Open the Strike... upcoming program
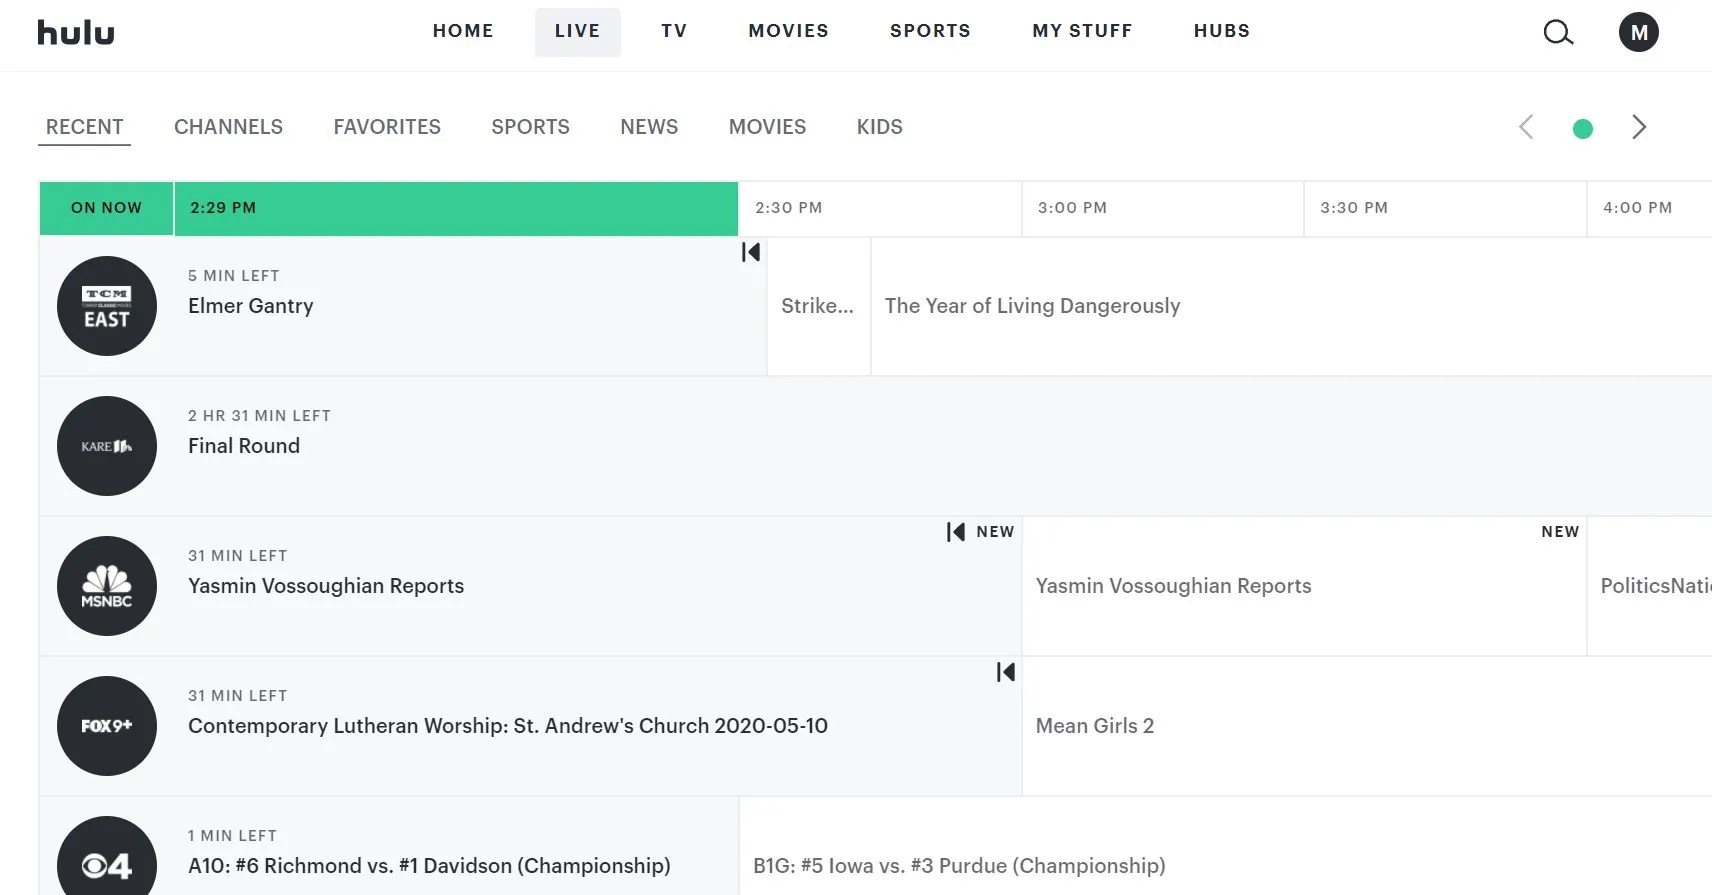The image size is (1712, 895). click(819, 306)
